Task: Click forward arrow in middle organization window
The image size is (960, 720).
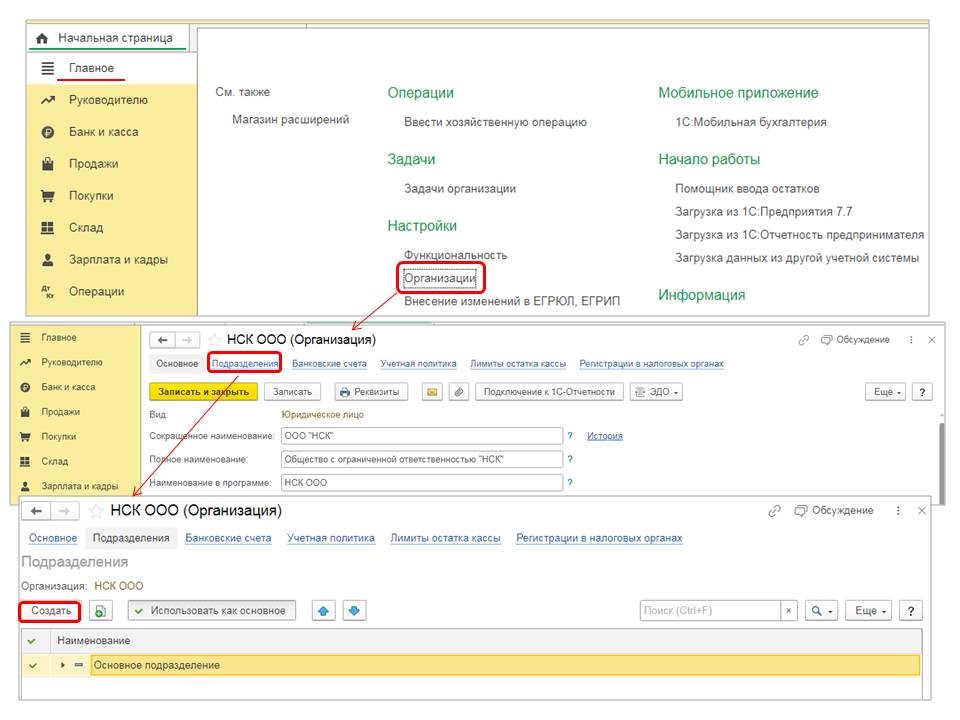Action: click(187, 340)
